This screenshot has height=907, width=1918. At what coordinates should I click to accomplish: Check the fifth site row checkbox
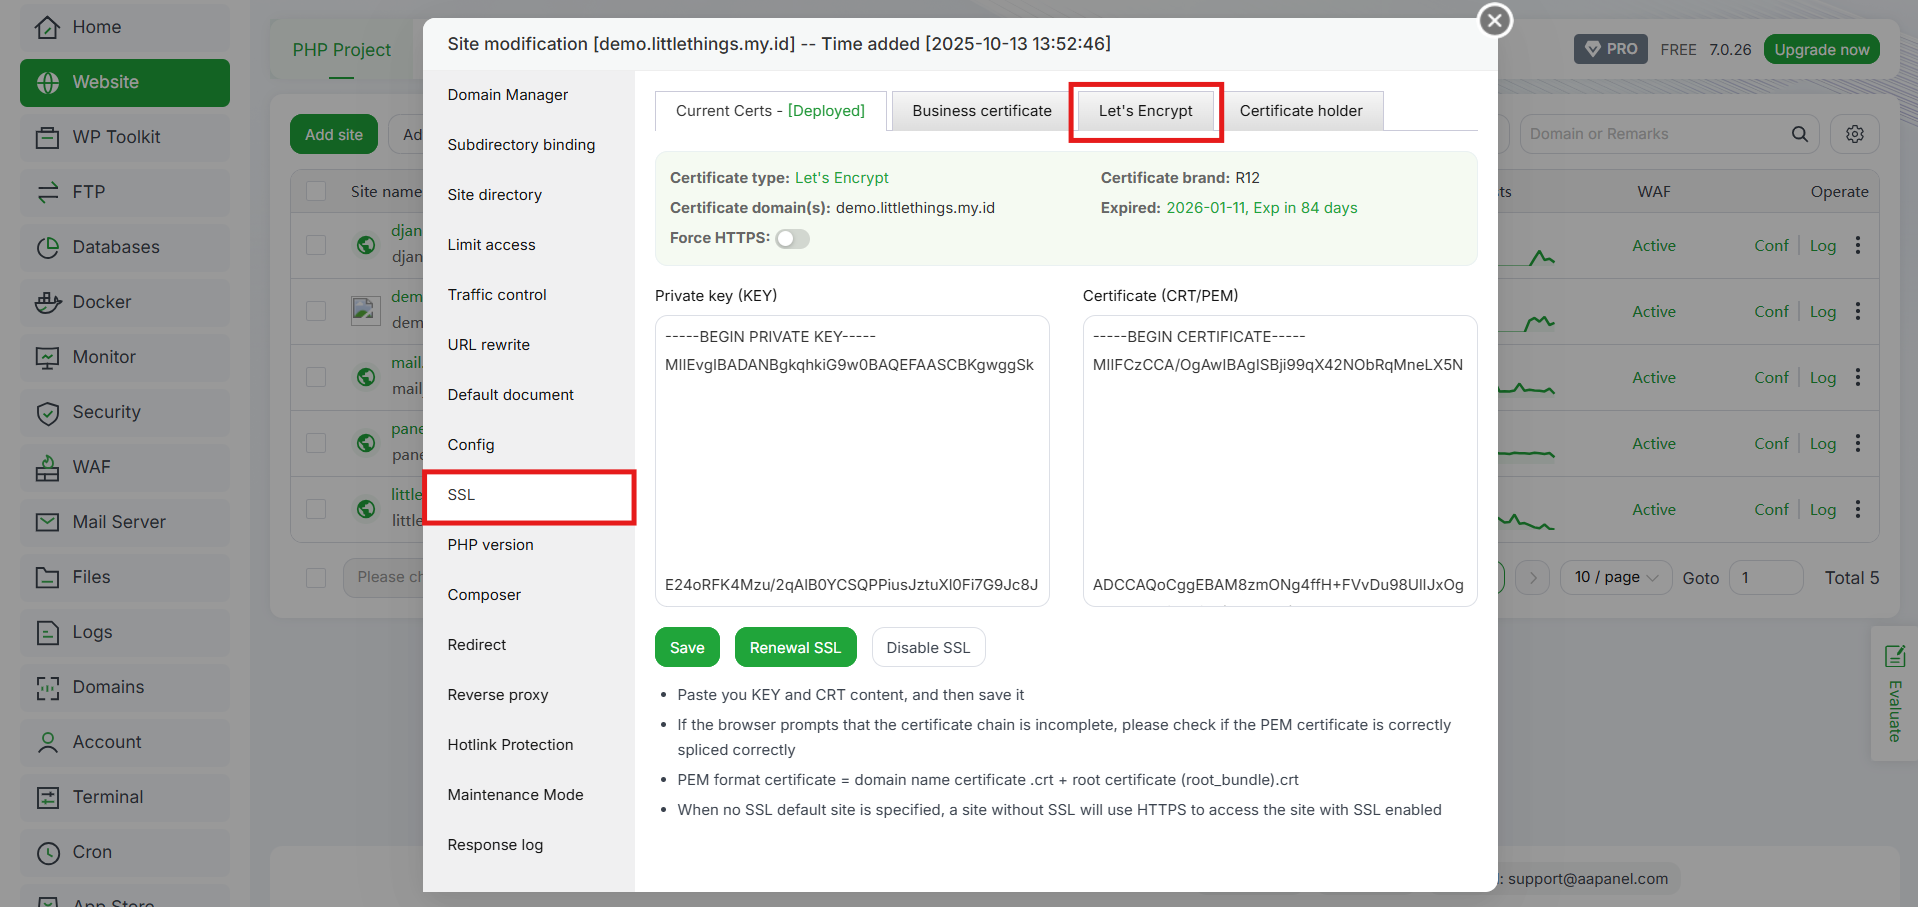point(316,509)
